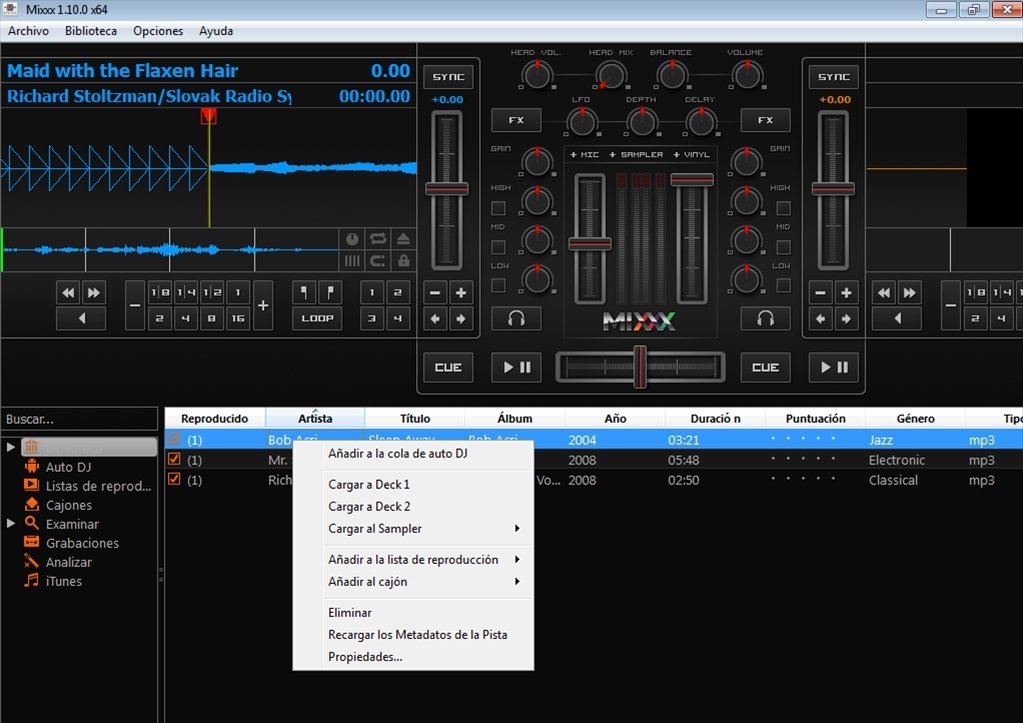Expand the VINYL section
Viewport: 1023px width, 723px height.
(691, 155)
